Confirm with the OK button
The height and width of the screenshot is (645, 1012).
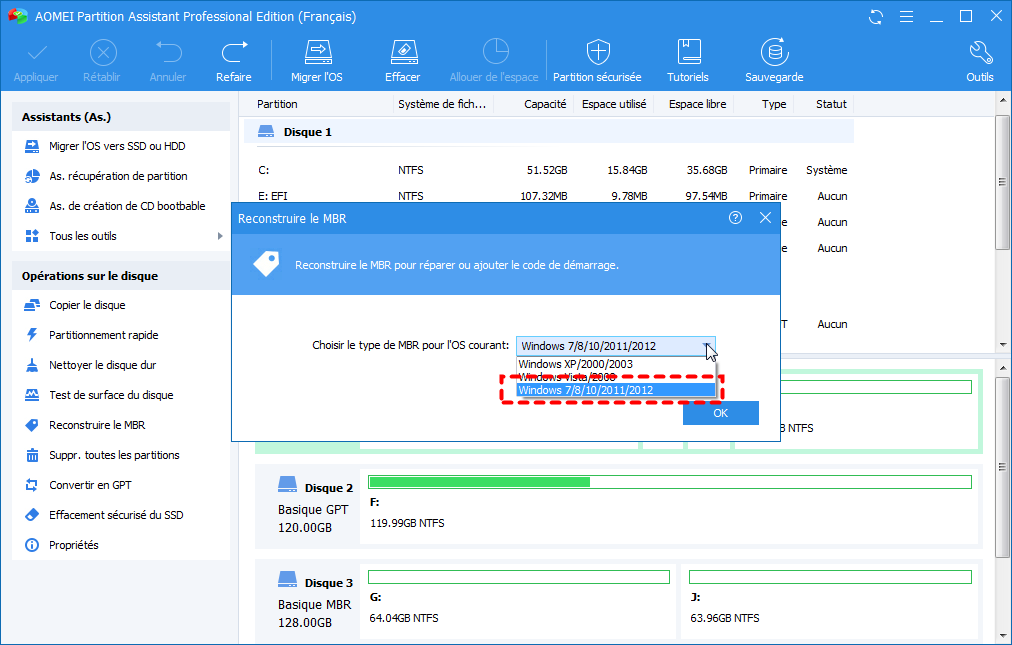pyautogui.click(x=721, y=413)
